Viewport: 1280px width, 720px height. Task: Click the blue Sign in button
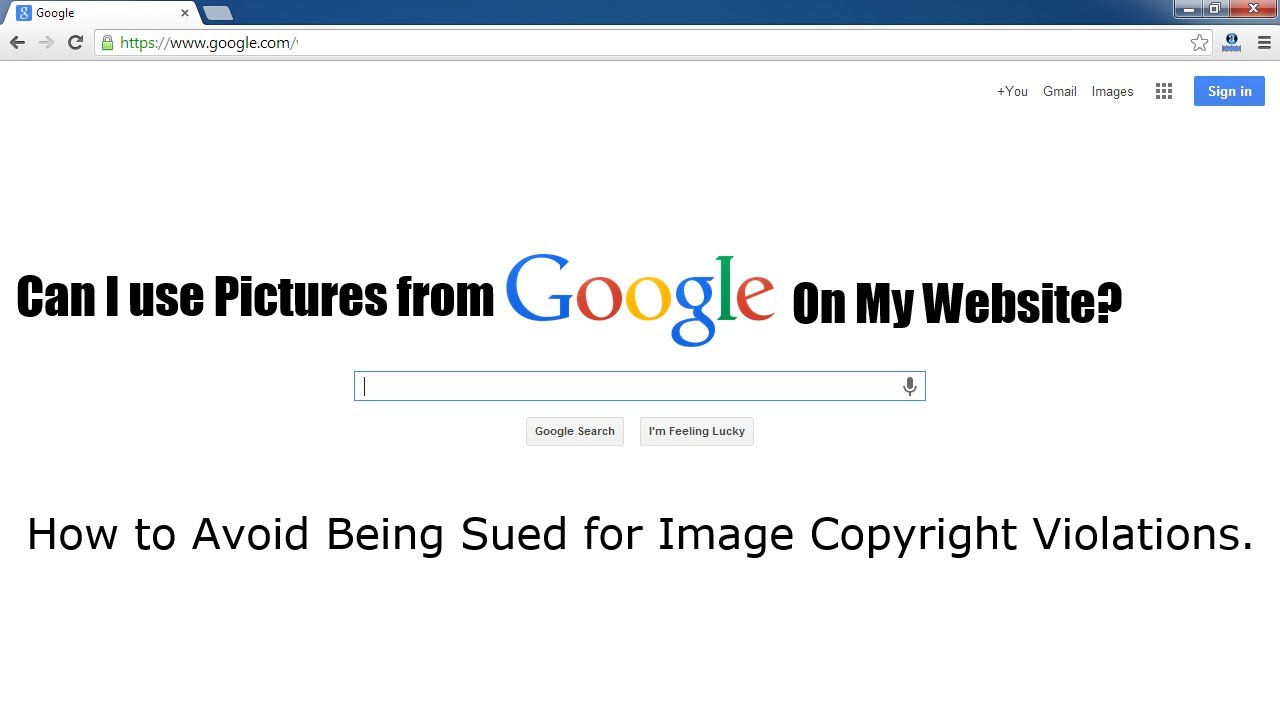pos(1229,91)
